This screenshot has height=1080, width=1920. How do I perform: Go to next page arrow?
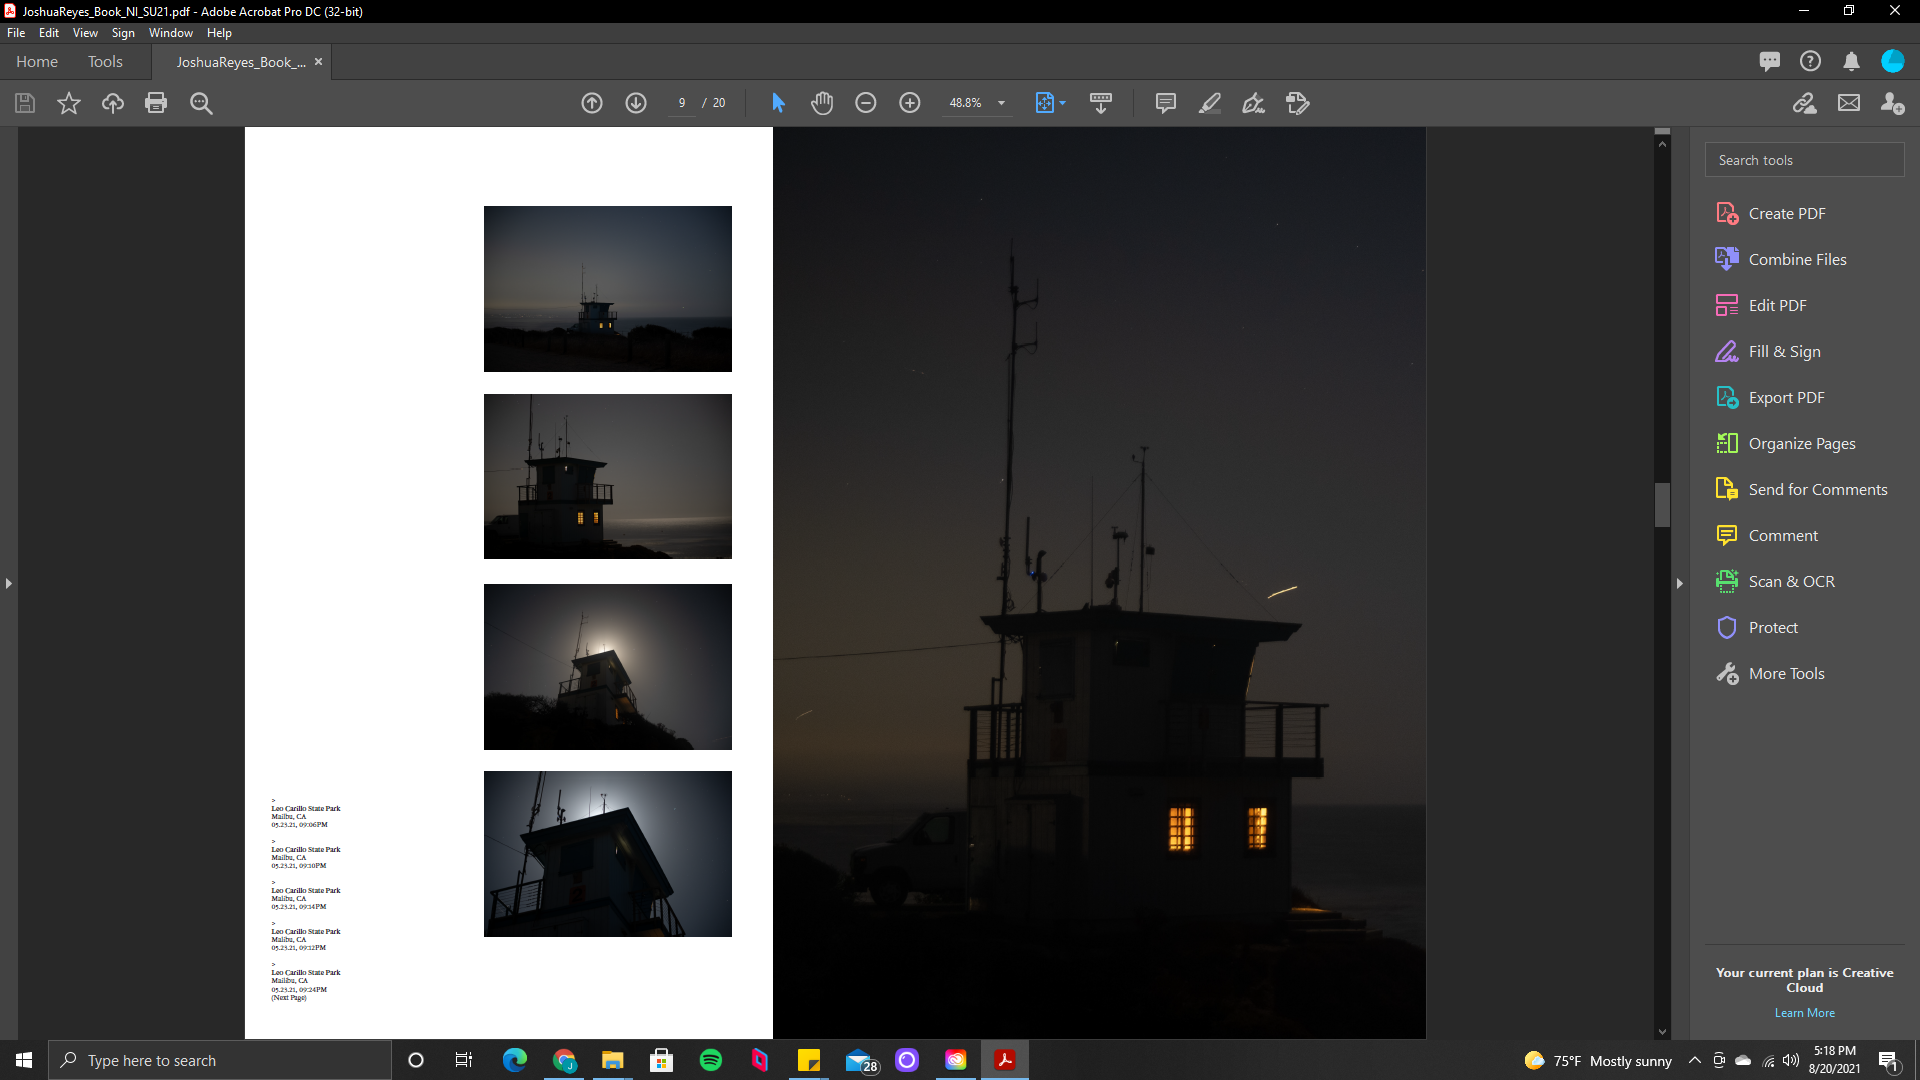(x=636, y=103)
